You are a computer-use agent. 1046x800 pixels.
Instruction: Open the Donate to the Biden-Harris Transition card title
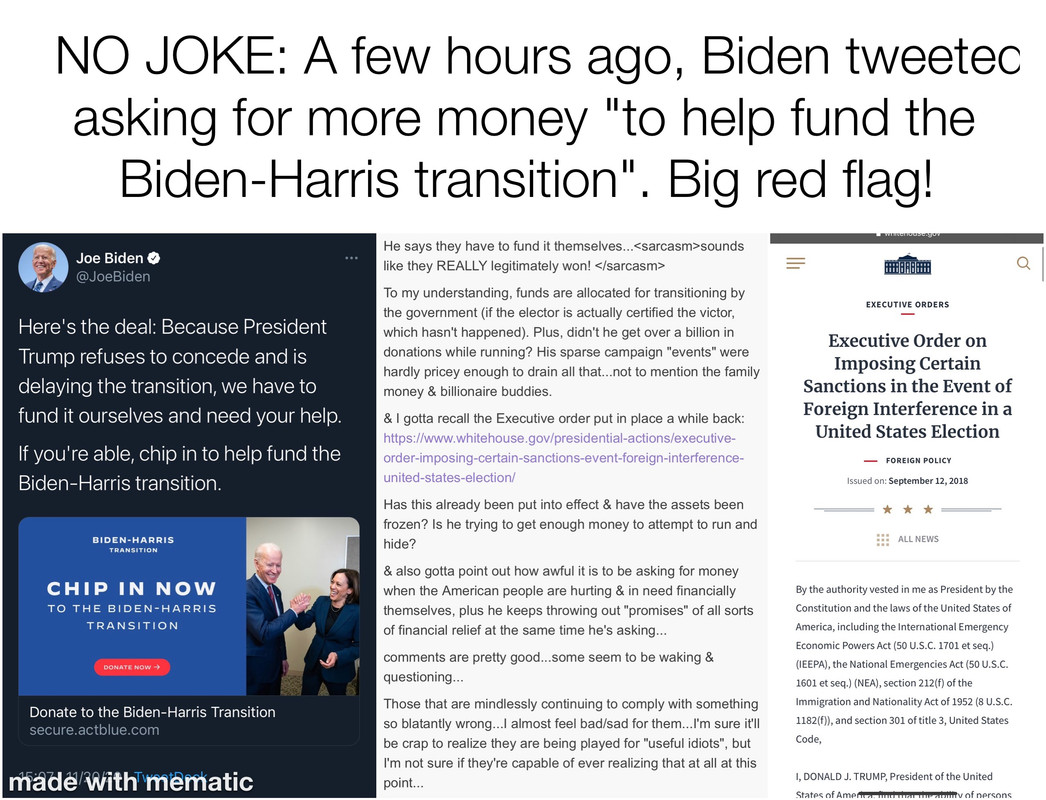click(152, 712)
